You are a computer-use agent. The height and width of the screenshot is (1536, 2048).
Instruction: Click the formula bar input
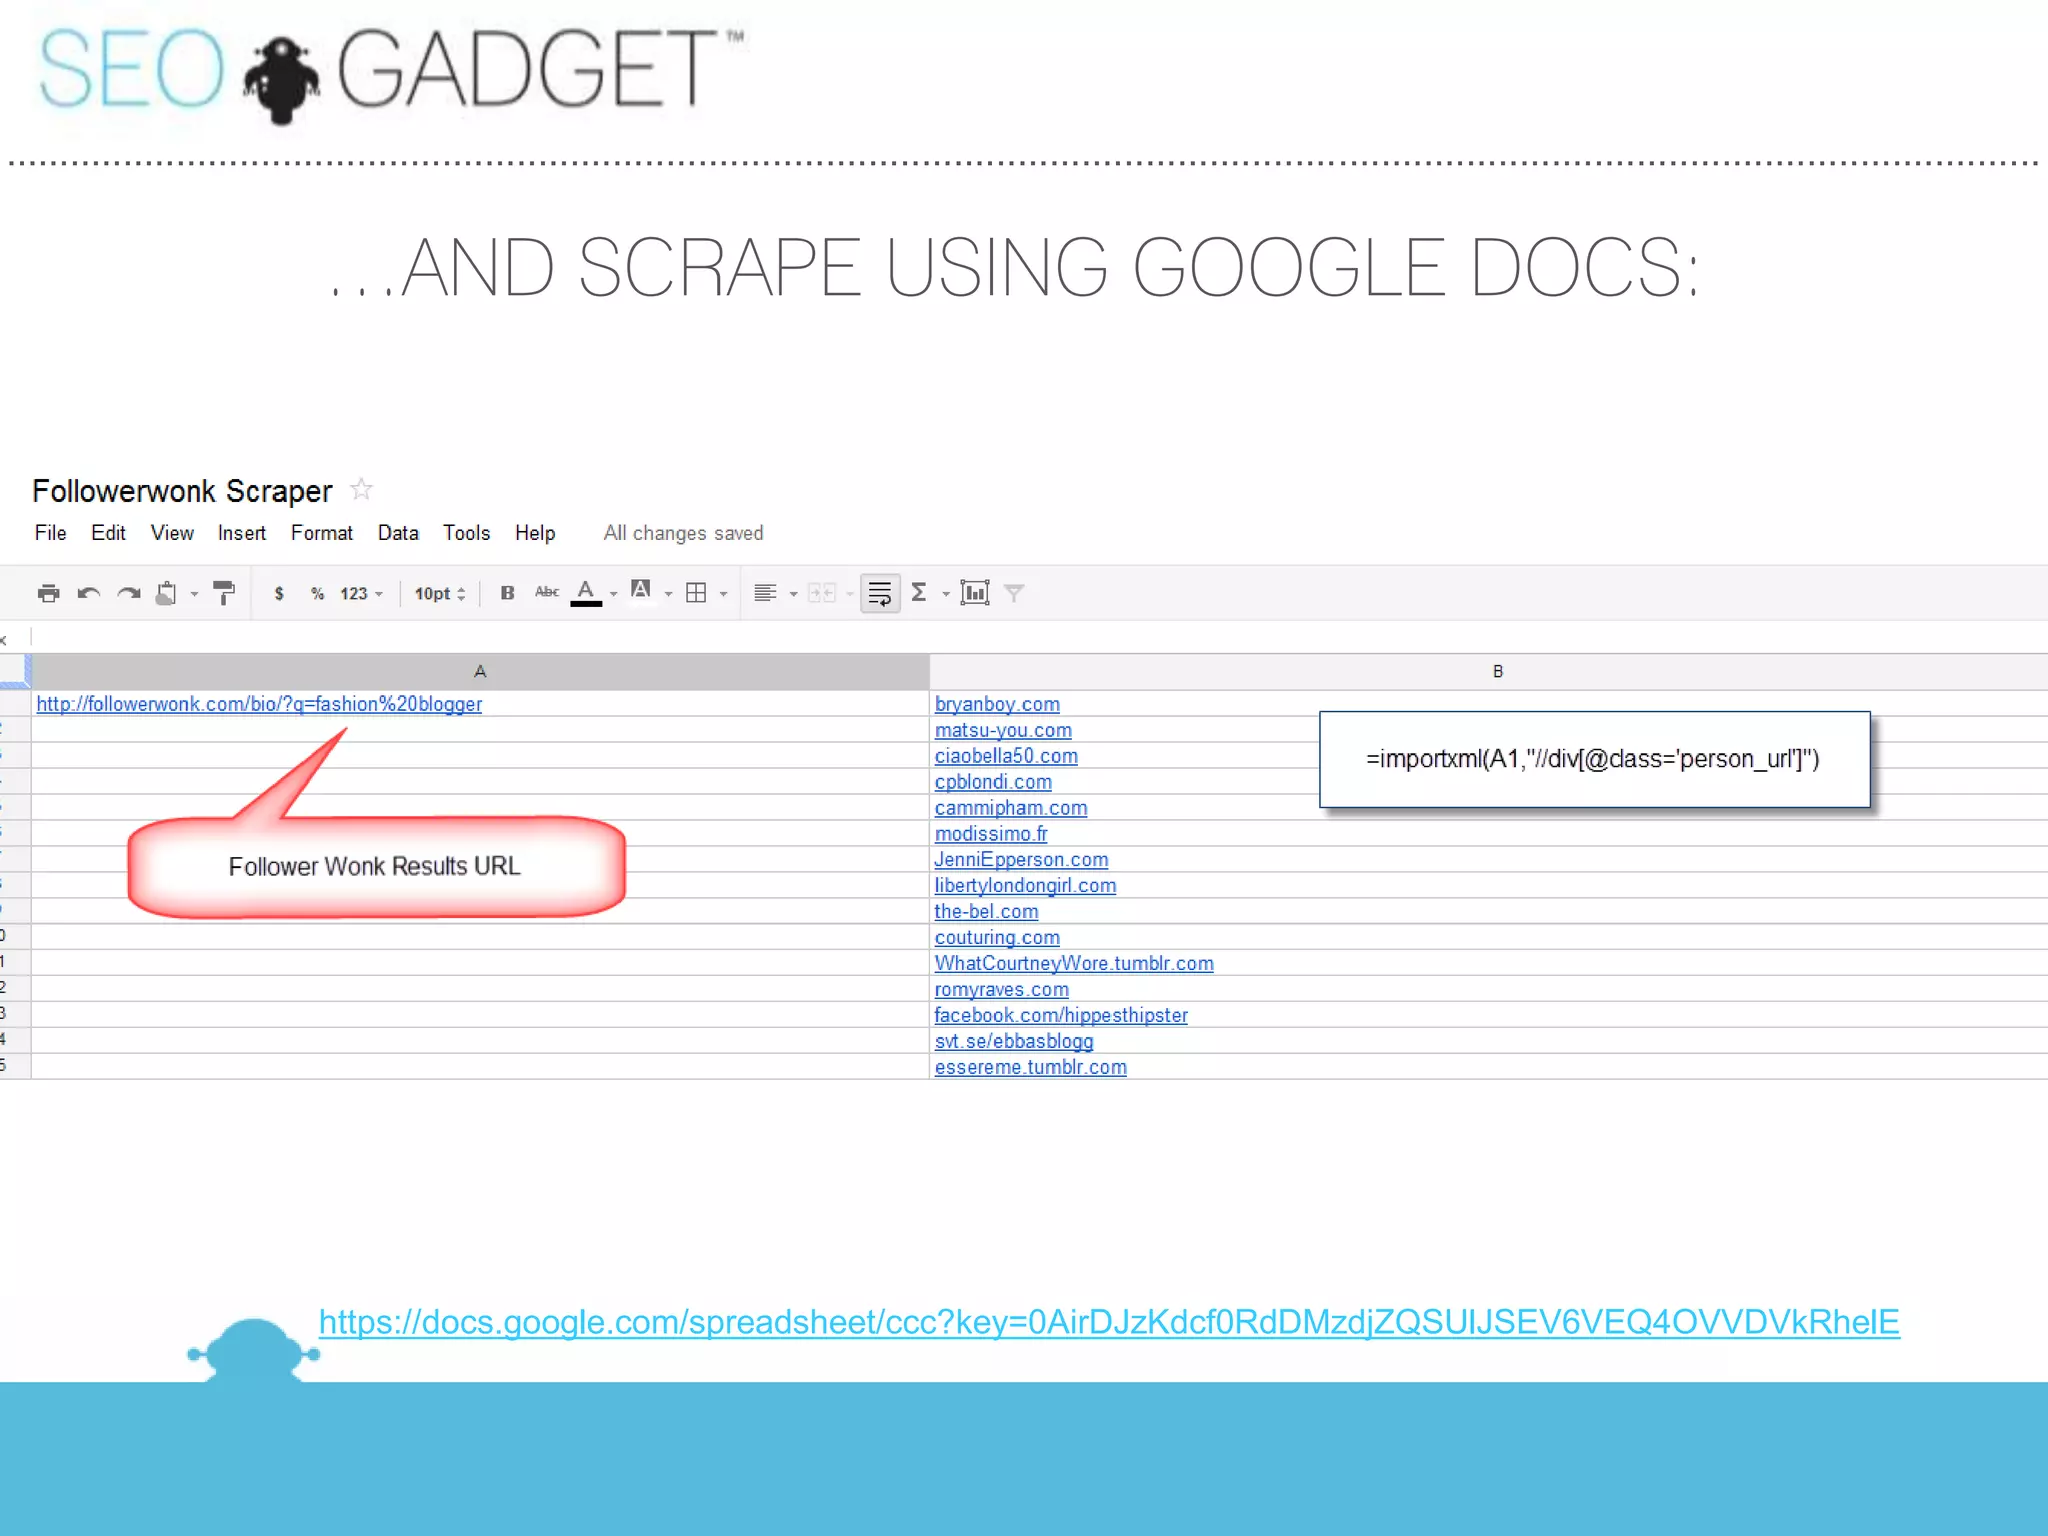coord(1039,637)
